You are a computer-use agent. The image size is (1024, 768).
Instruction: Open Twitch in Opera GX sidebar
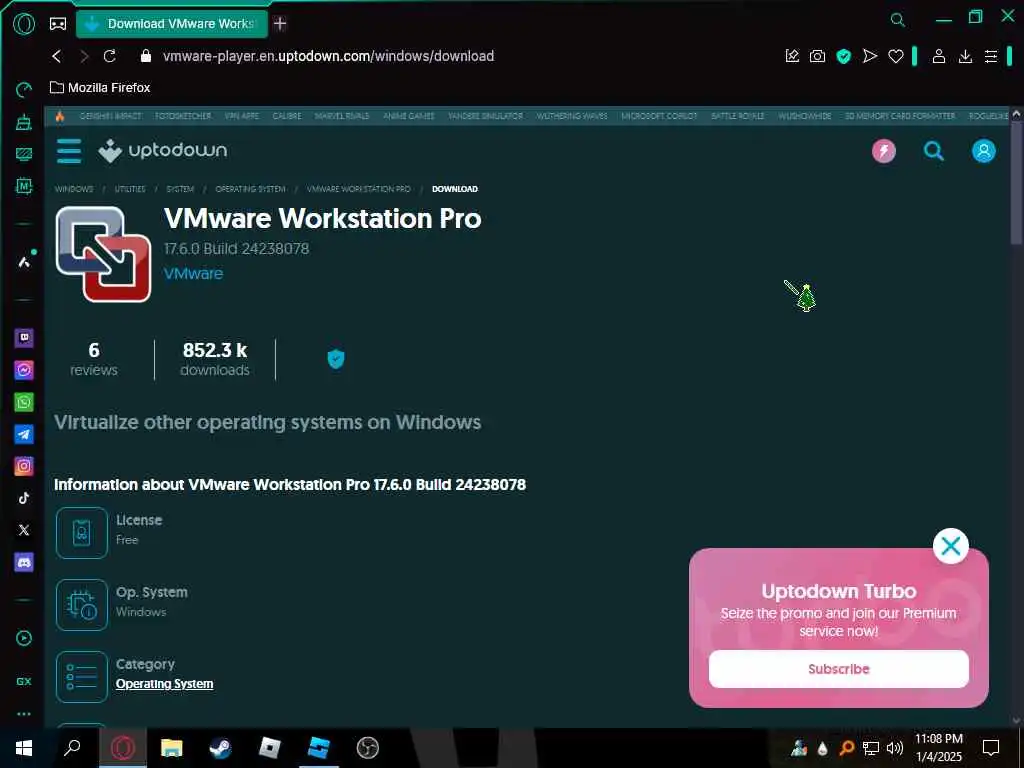pos(24,338)
